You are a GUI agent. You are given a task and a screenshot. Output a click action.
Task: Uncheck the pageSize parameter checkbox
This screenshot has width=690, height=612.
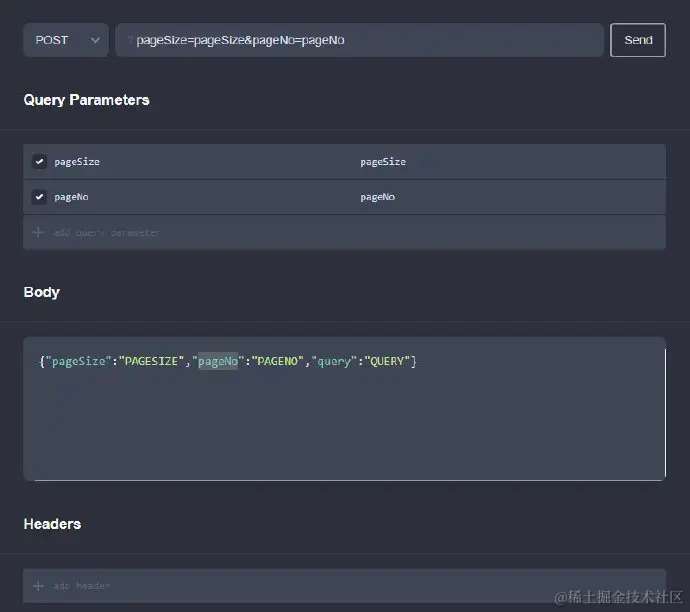tap(39, 161)
